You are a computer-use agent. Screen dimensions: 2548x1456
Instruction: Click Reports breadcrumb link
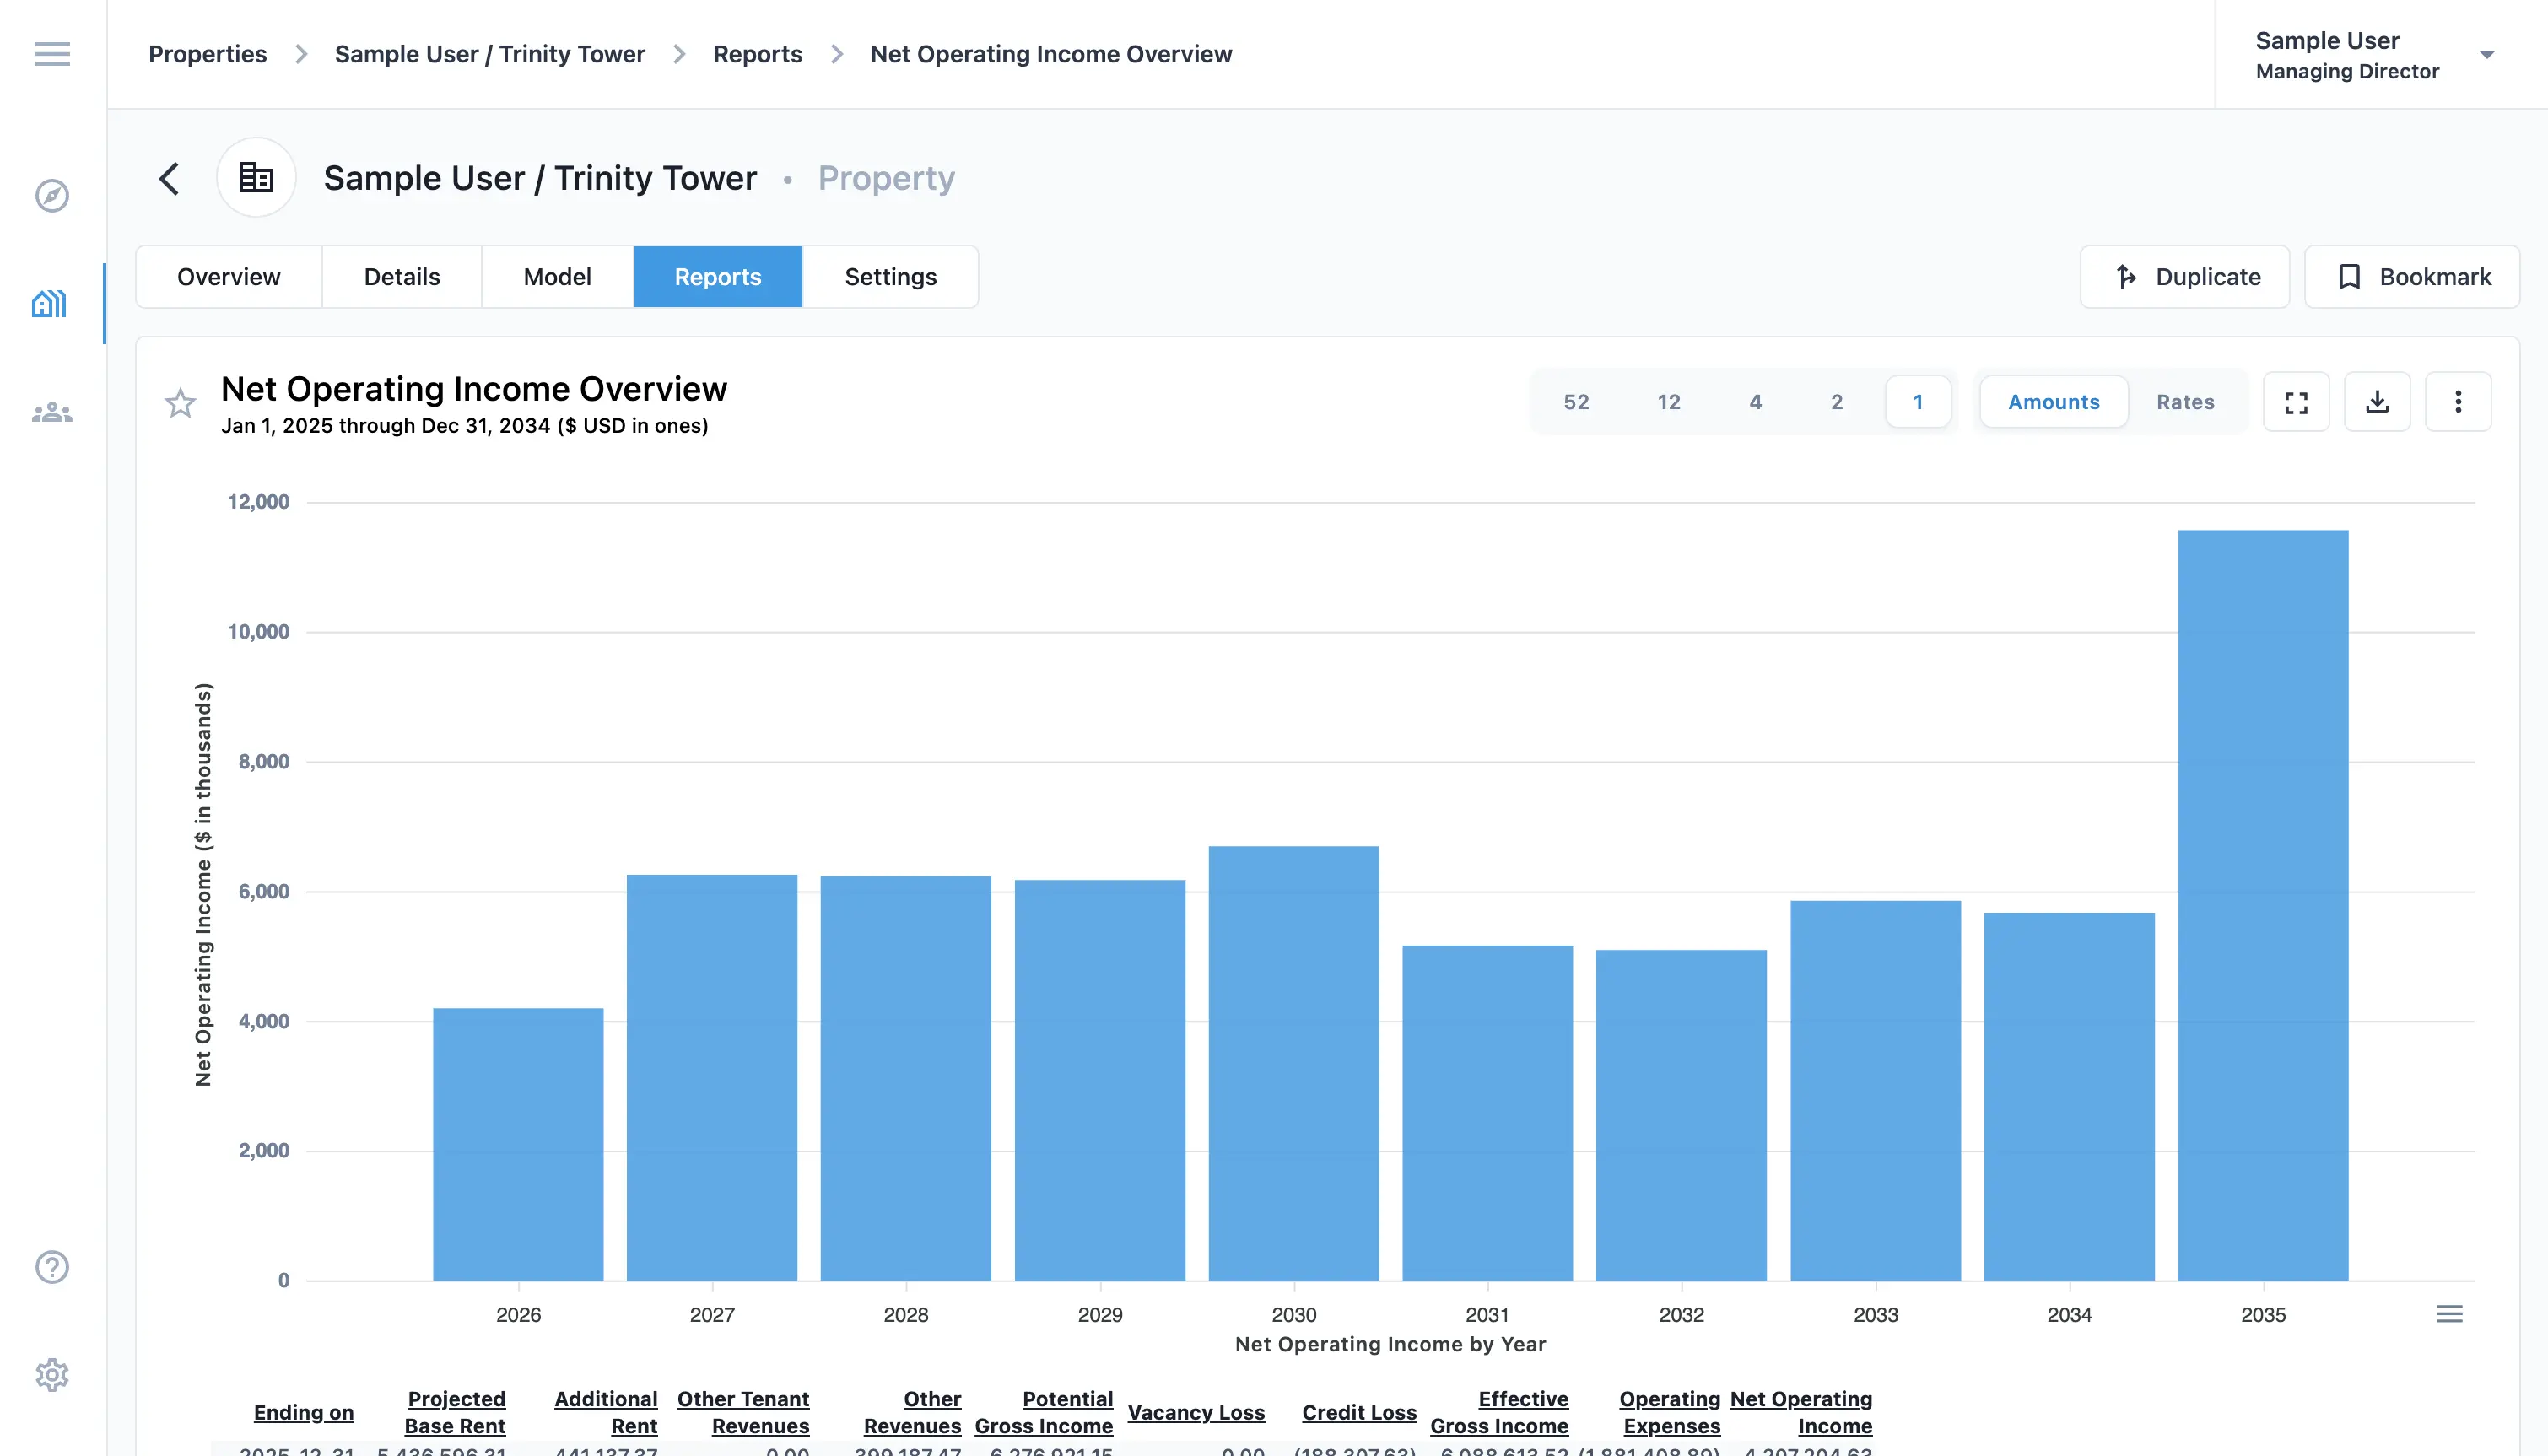tap(757, 54)
